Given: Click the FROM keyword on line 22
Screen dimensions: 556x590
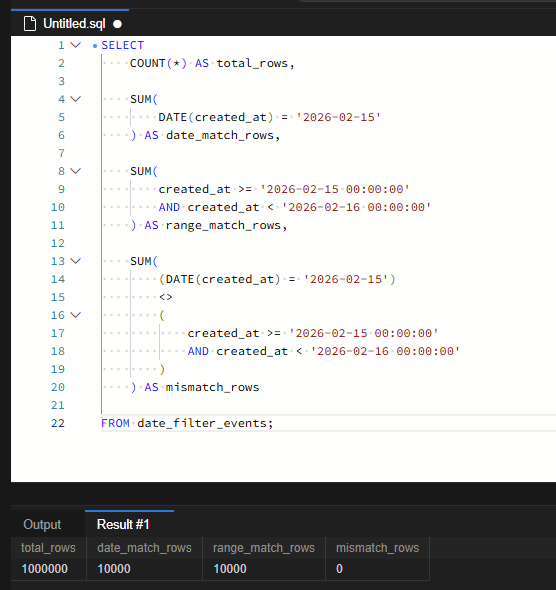Looking at the screenshot, I should point(115,423).
